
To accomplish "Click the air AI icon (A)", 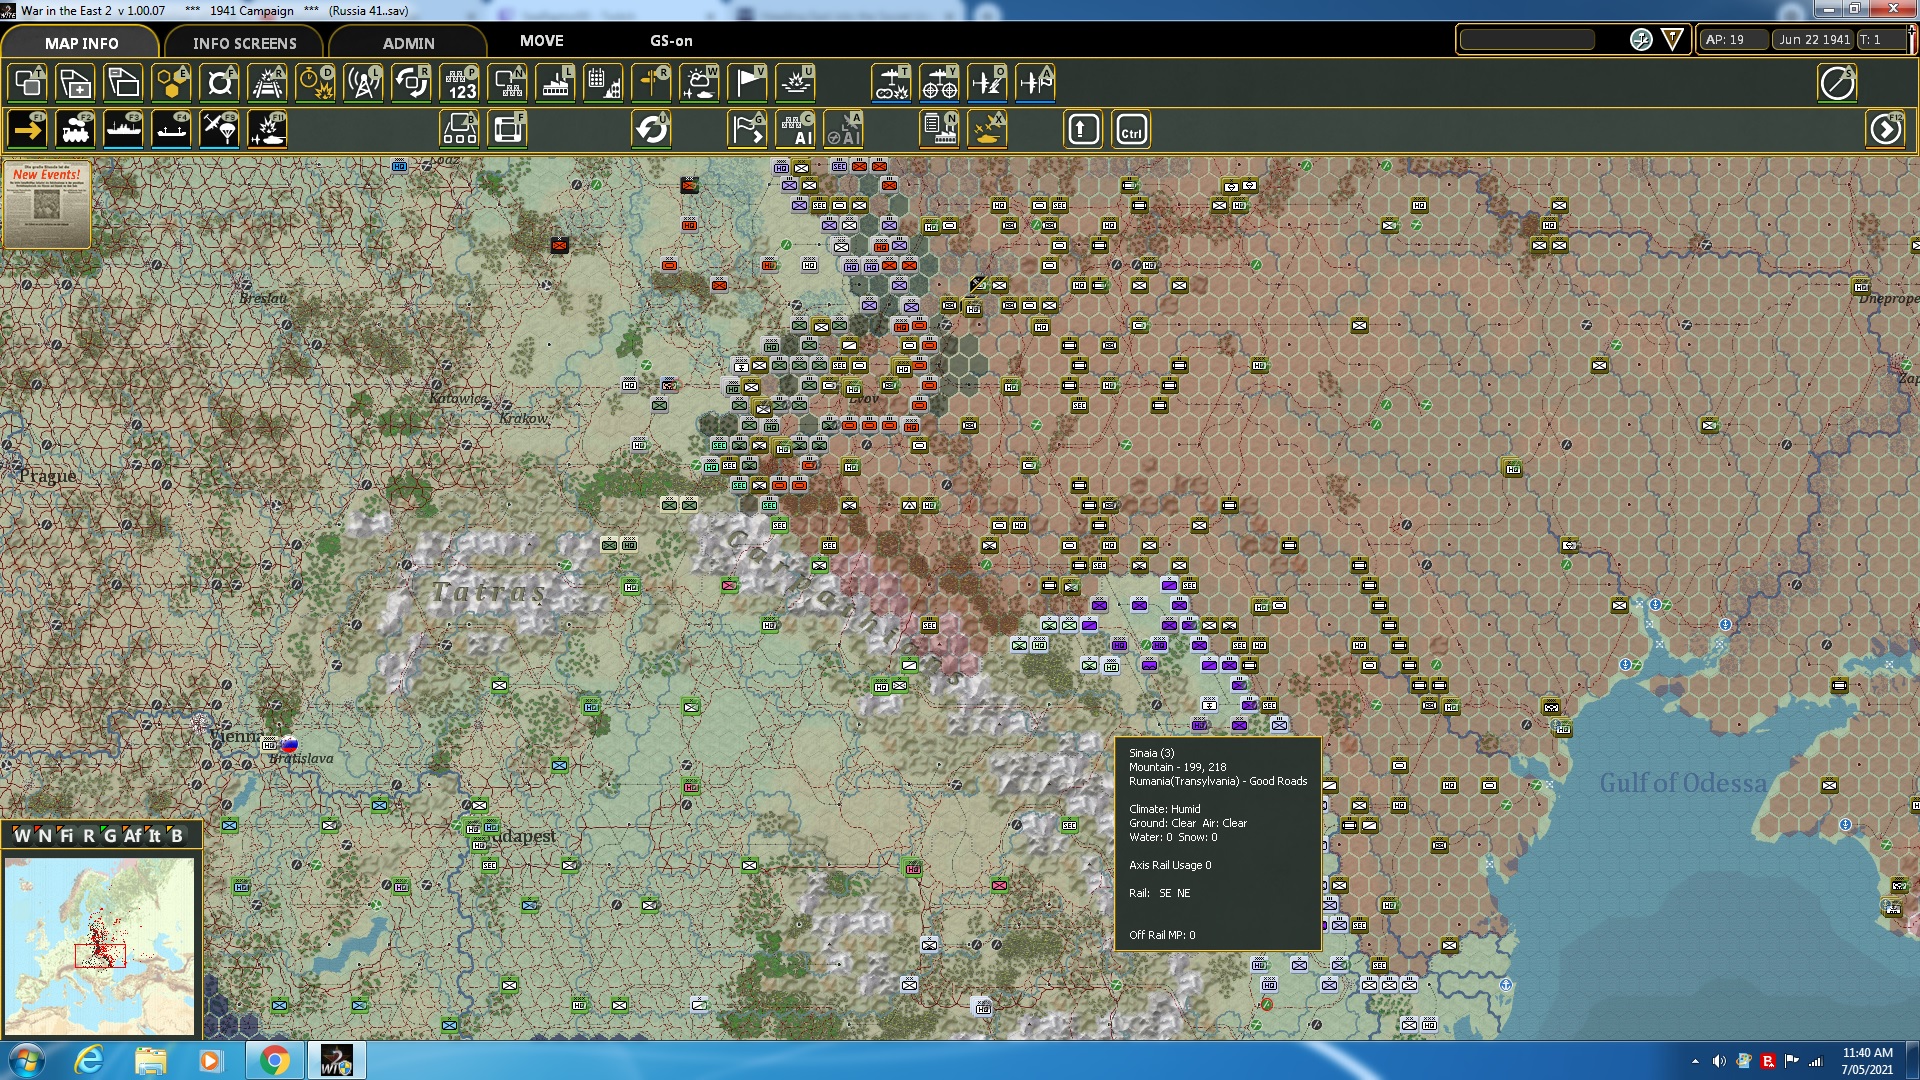I will pyautogui.click(x=844, y=130).
